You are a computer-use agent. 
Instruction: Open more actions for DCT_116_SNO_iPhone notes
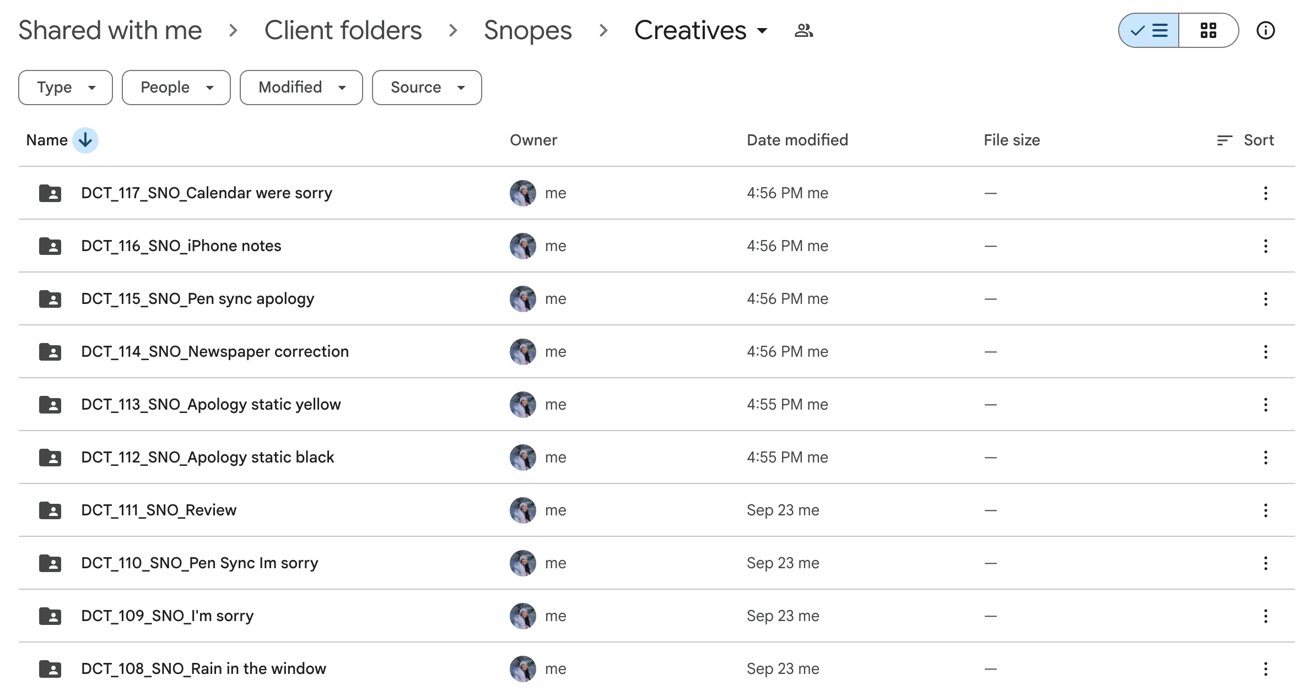(x=1265, y=246)
